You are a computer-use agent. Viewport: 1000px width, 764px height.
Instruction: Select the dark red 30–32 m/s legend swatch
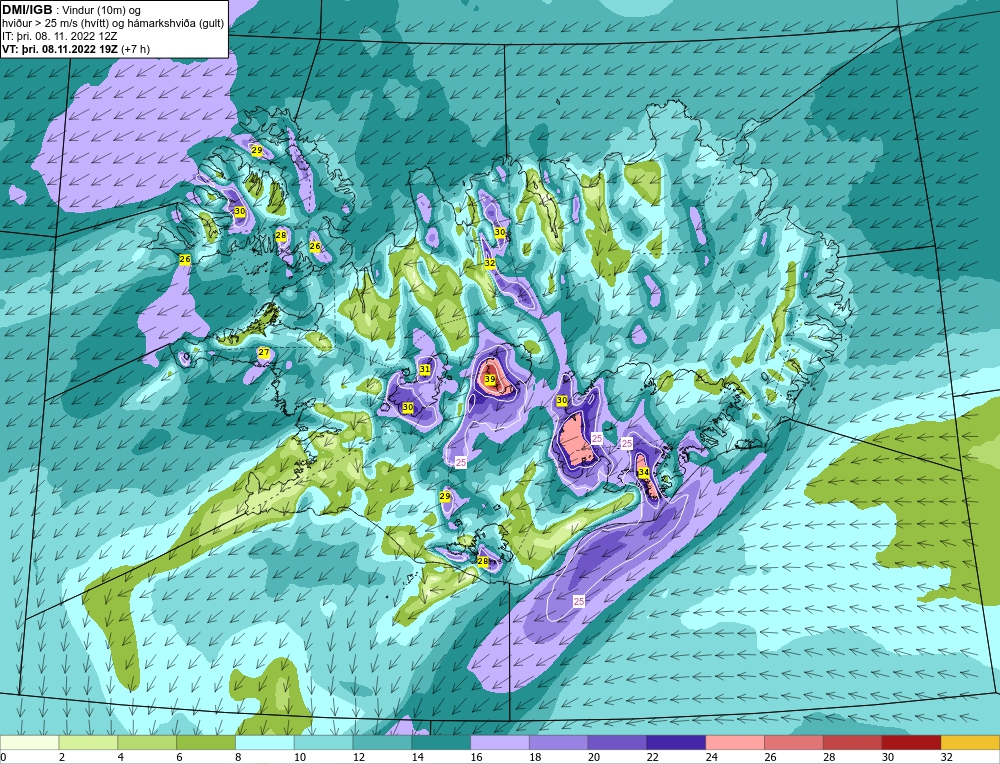(911, 742)
